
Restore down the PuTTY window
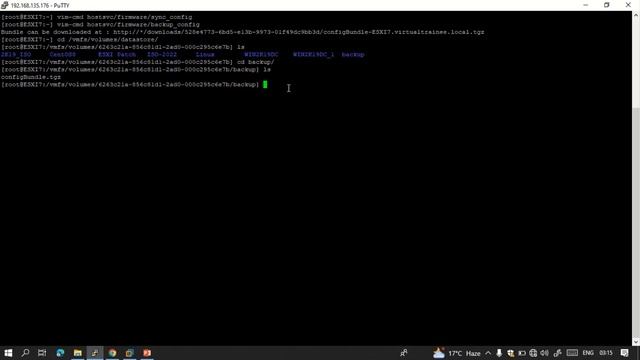pyautogui.click(x=607, y=5)
